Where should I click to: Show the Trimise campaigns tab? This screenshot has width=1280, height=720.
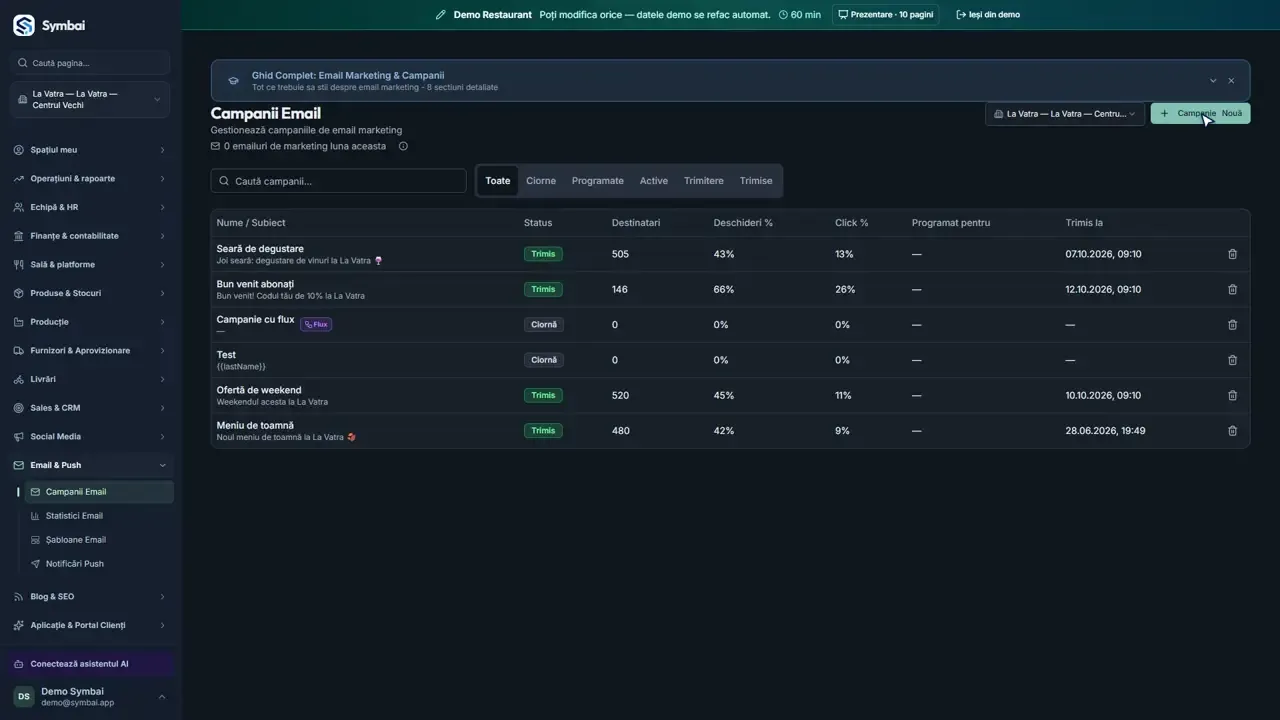click(x=756, y=181)
